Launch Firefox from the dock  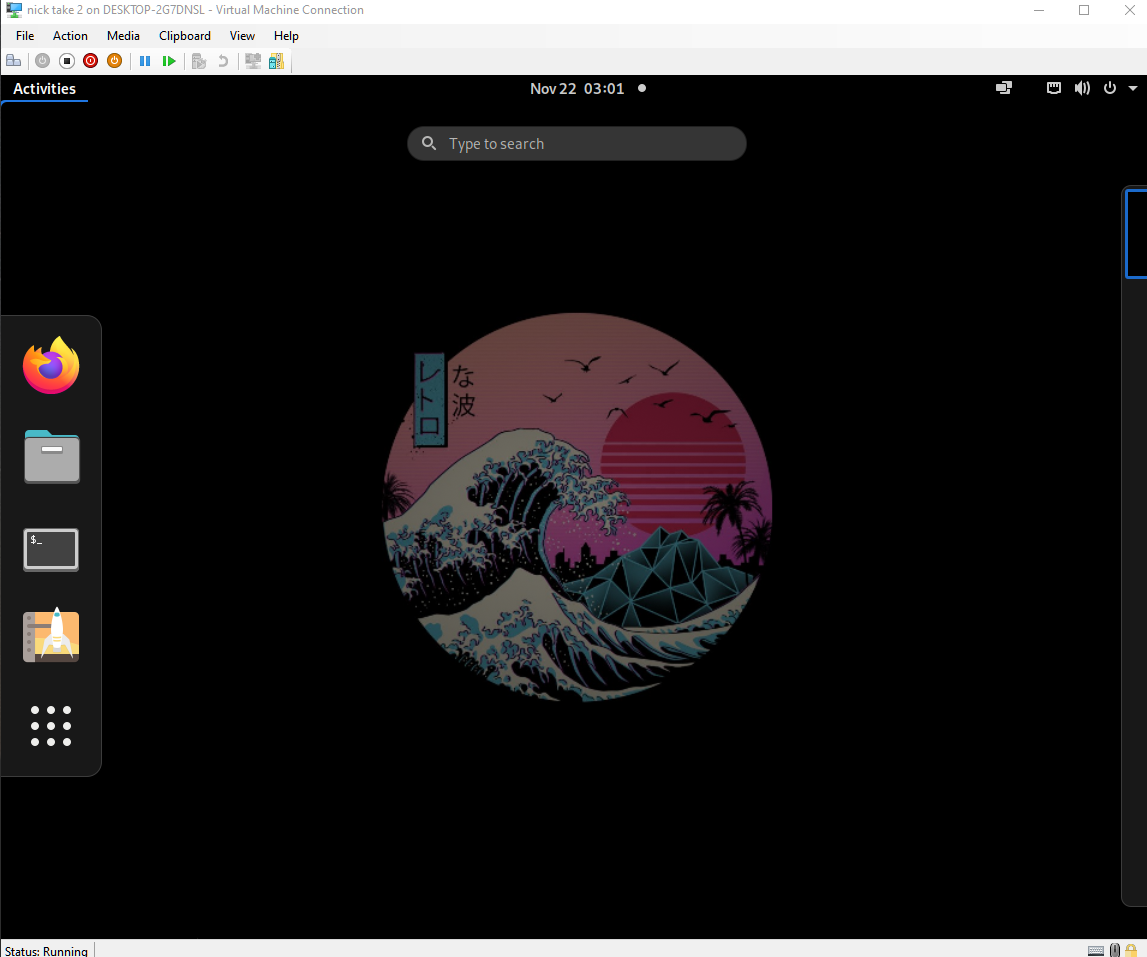tap(51, 365)
